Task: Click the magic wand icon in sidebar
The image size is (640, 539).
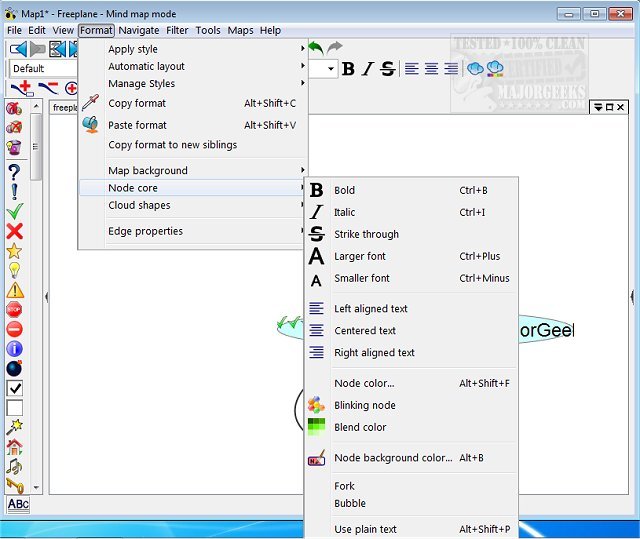Action: click(x=14, y=427)
